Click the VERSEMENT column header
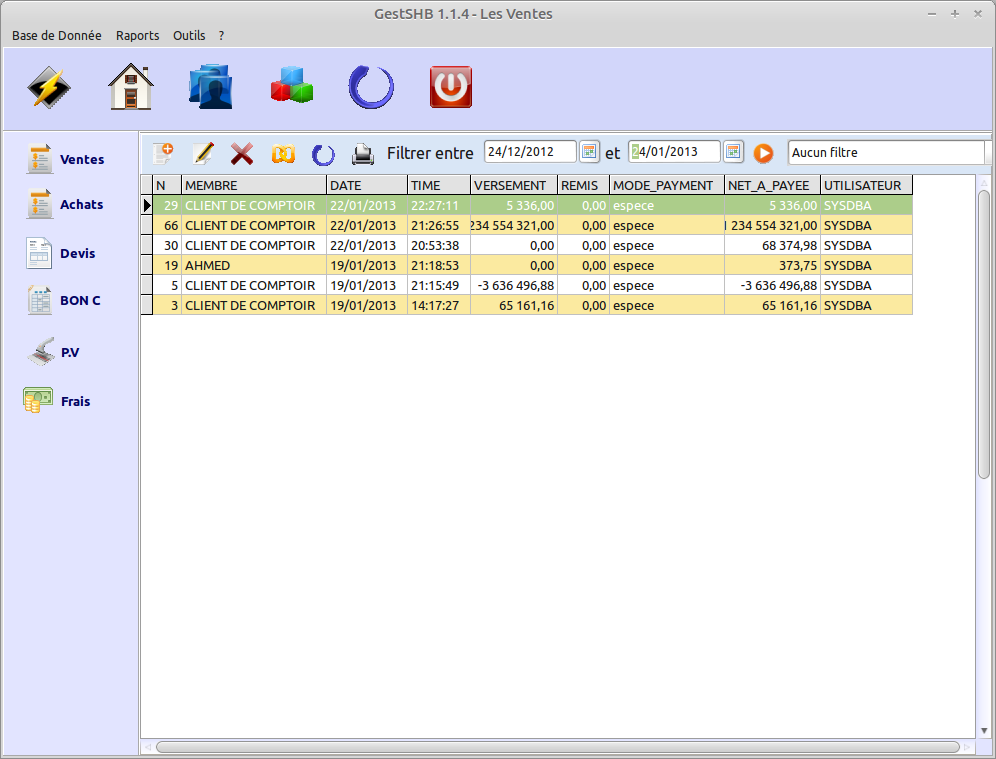Image resolution: width=996 pixels, height=759 pixels. click(514, 185)
